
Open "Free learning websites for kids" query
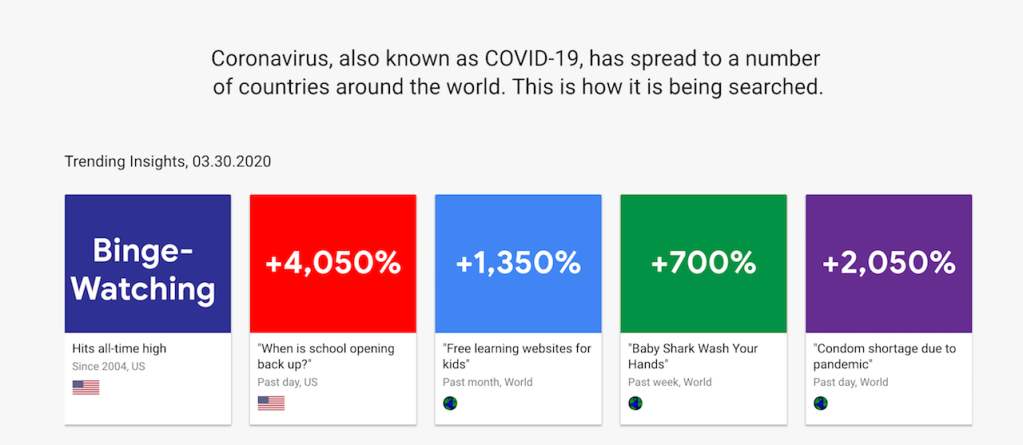pyautogui.click(x=517, y=357)
